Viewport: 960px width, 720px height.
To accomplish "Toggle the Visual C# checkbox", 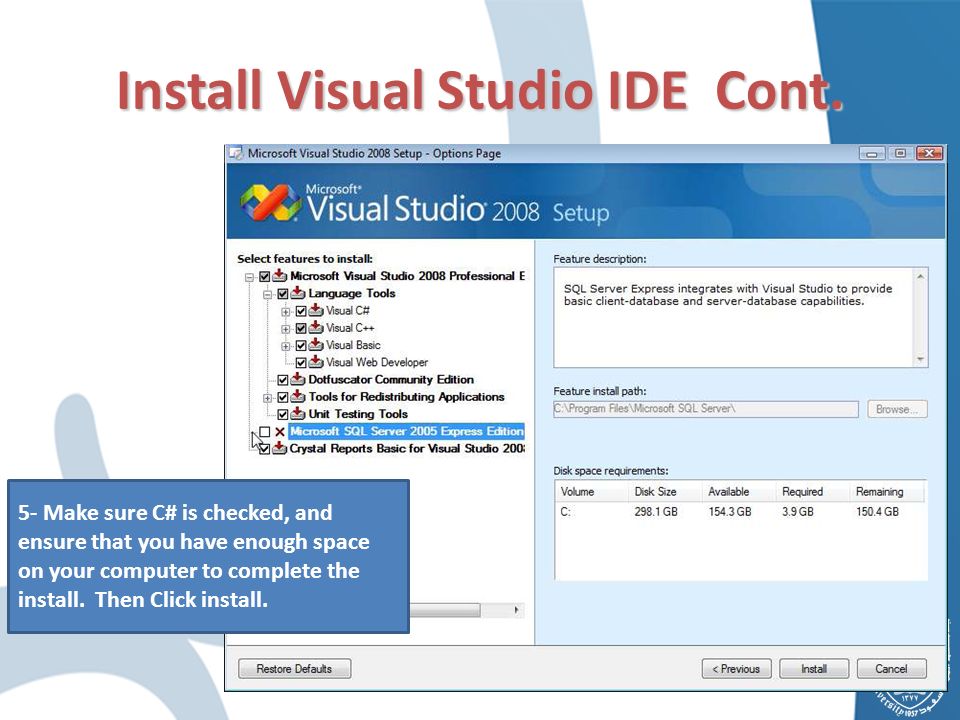I will [x=301, y=312].
